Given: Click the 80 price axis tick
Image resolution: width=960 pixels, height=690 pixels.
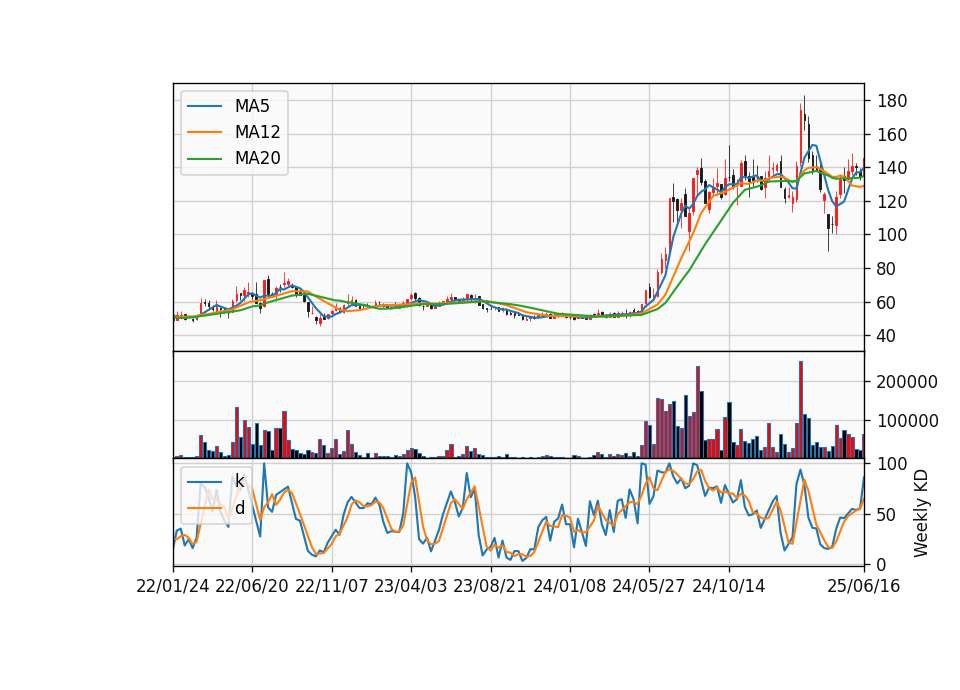Looking at the screenshot, I should click(887, 269).
